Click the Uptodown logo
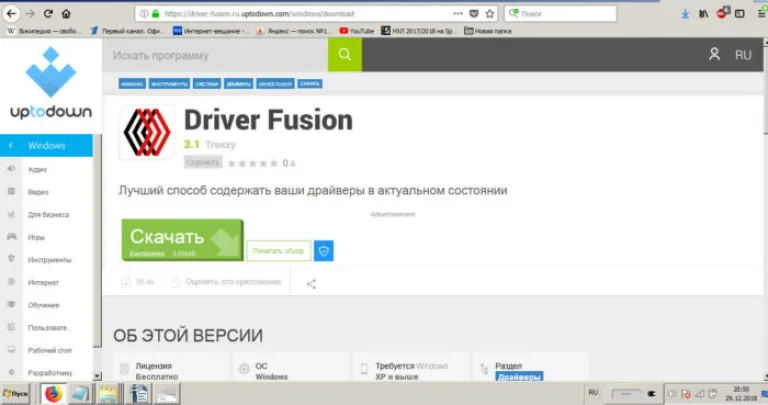 [51, 83]
